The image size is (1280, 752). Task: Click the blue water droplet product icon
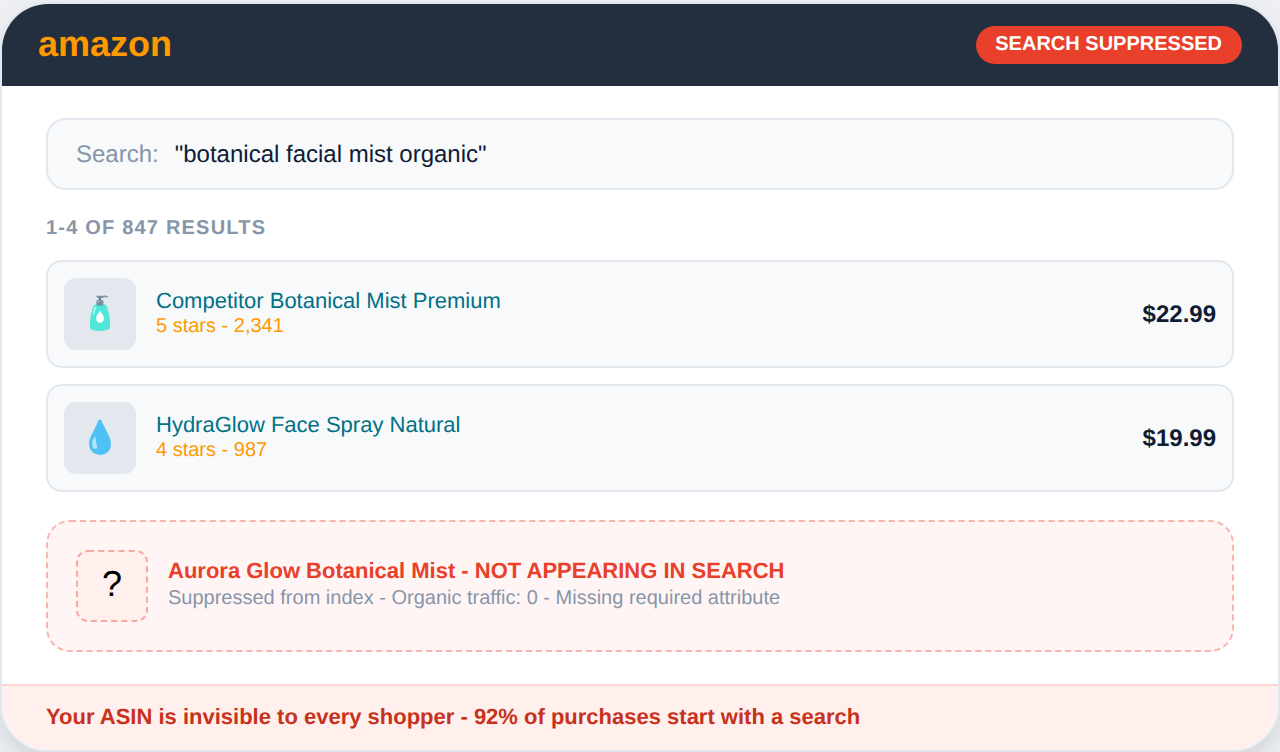tap(100, 438)
